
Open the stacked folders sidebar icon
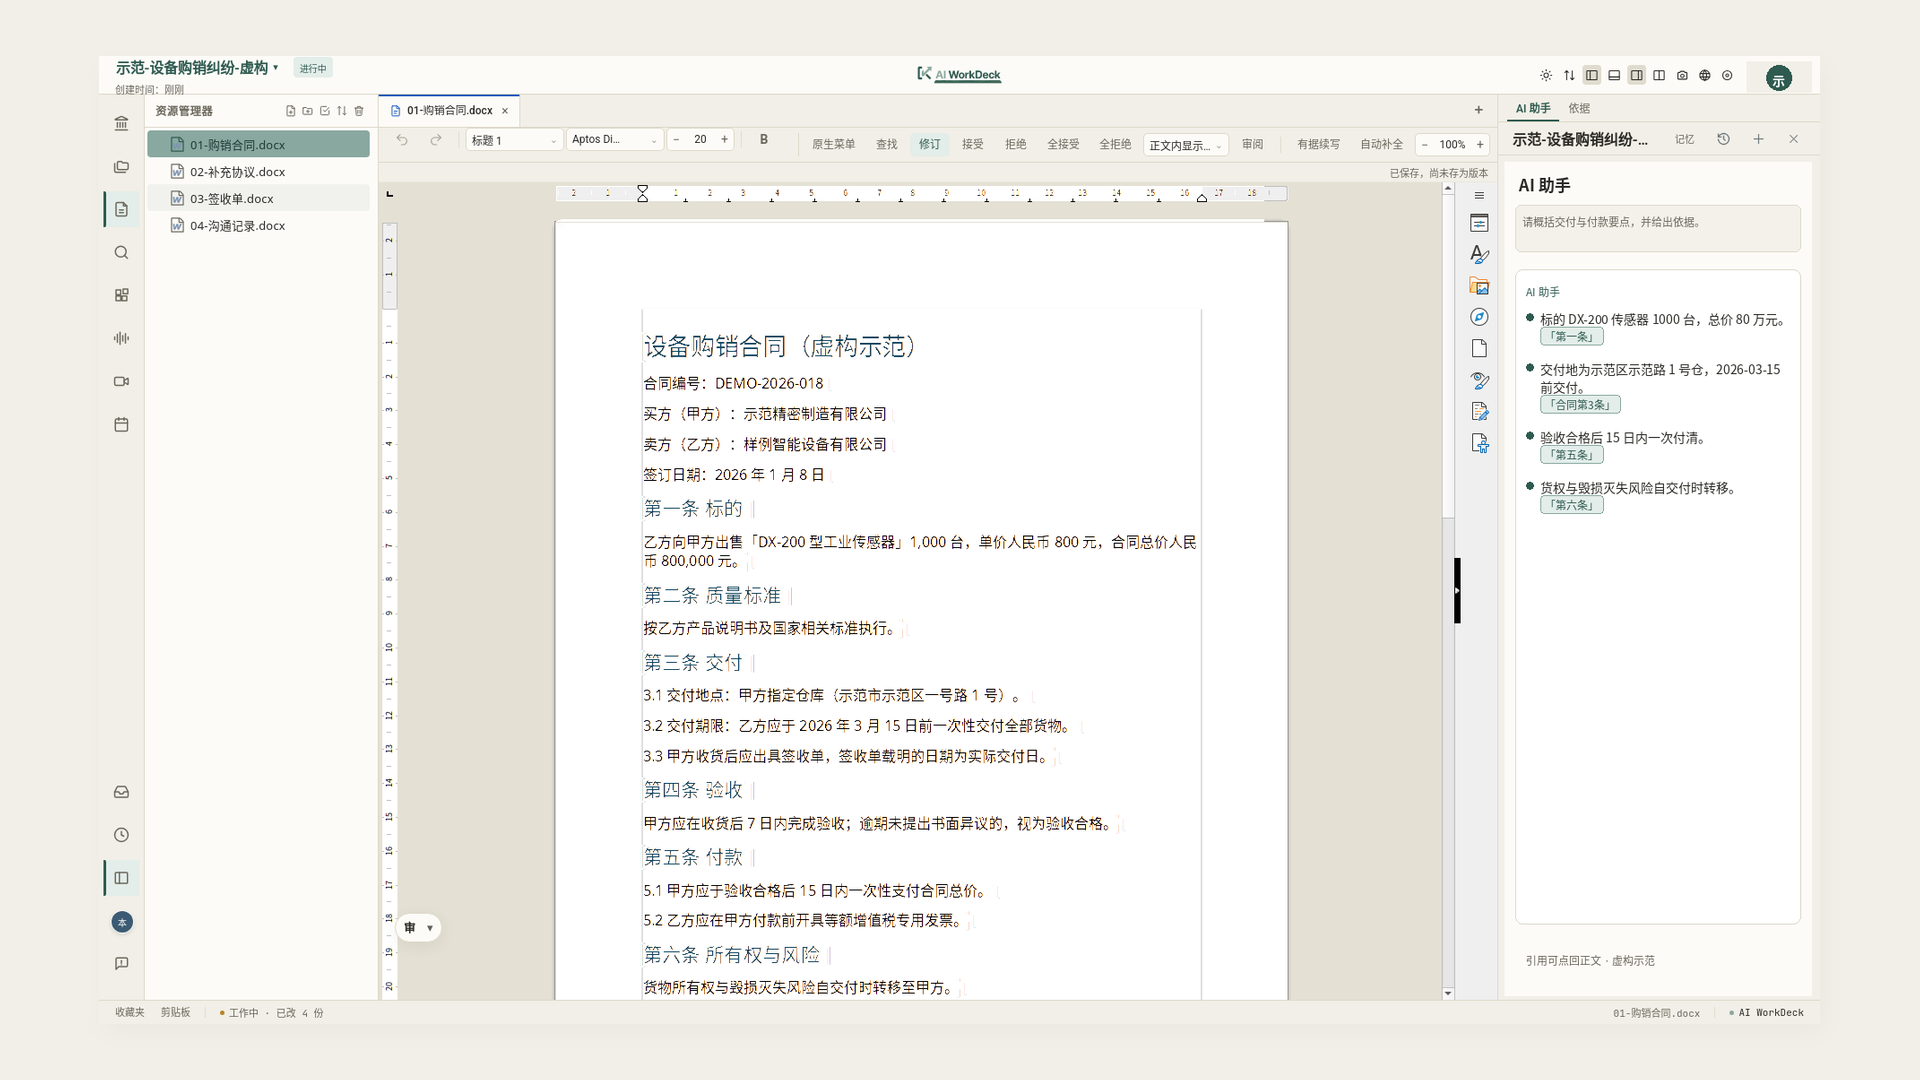[x=121, y=167]
